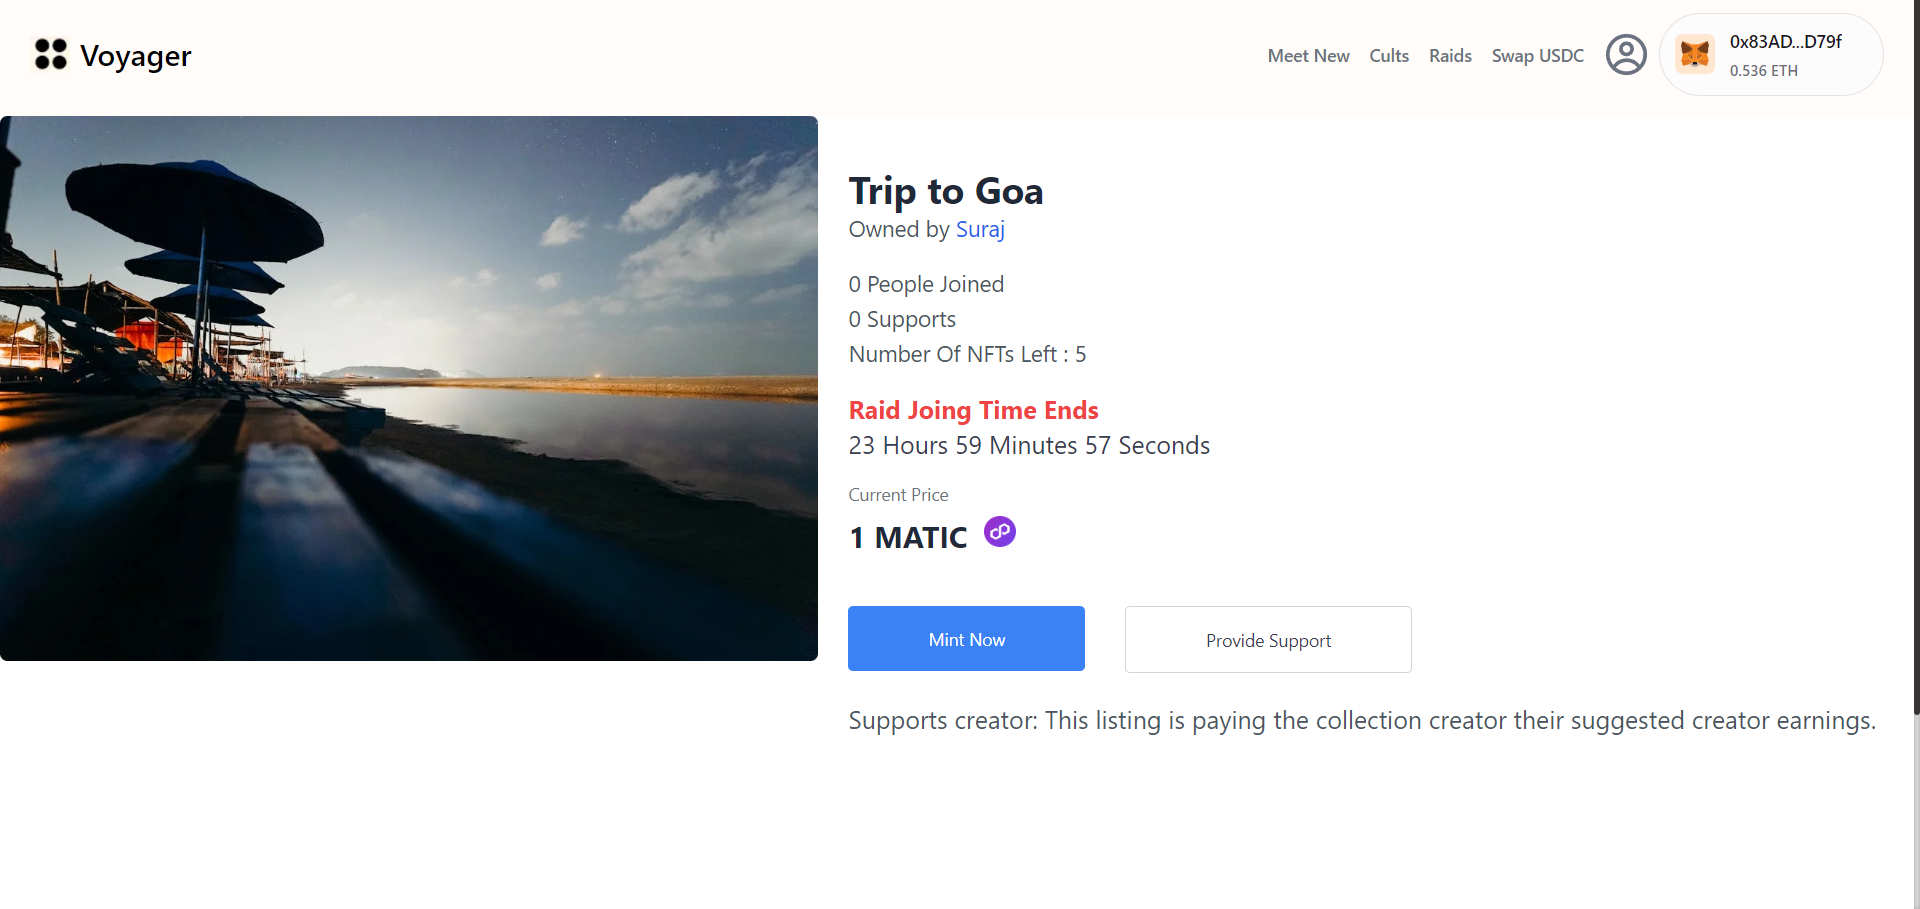Image resolution: width=1920 pixels, height=909 pixels.
Task: Click the wallet address 0x83AD...D79f
Action: pyautogui.click(x=1785, y=42)
